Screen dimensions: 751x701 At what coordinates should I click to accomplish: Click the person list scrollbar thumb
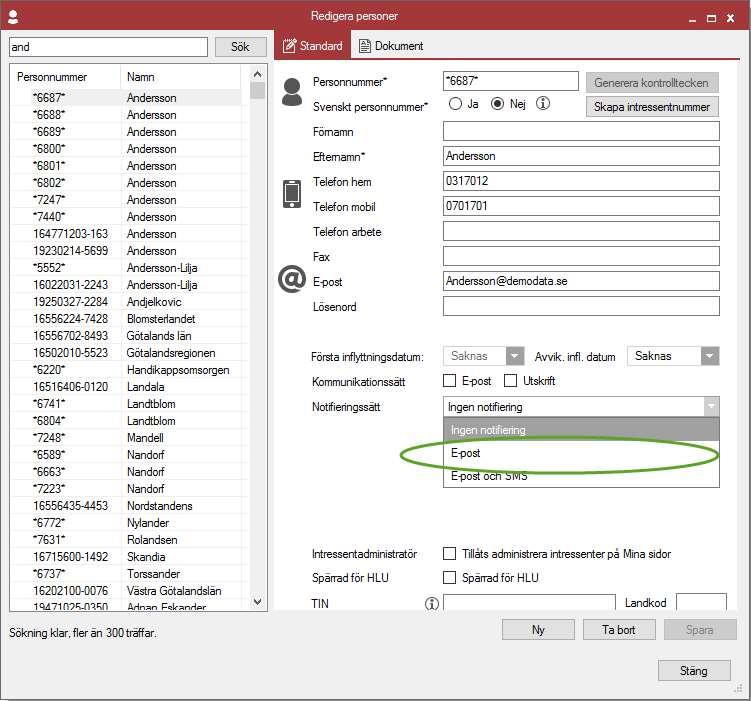(x=258, y=90)
